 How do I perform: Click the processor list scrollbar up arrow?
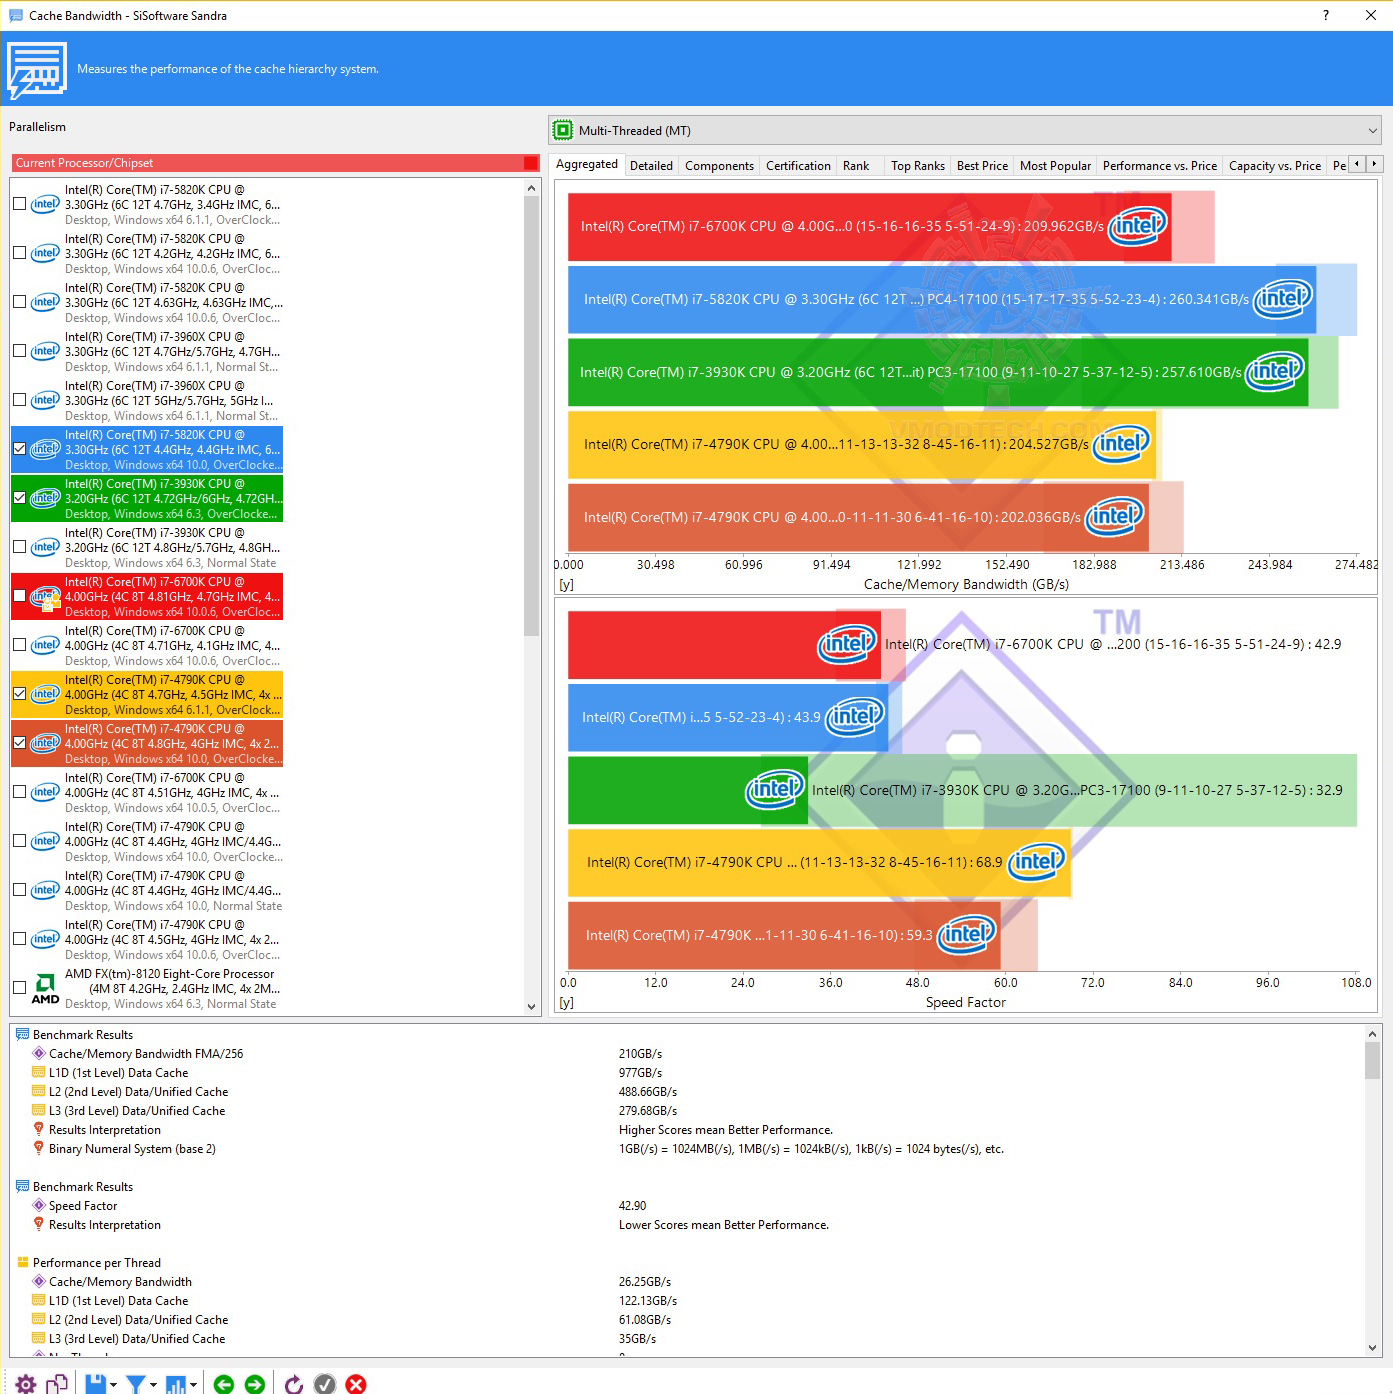pos(532,188)
